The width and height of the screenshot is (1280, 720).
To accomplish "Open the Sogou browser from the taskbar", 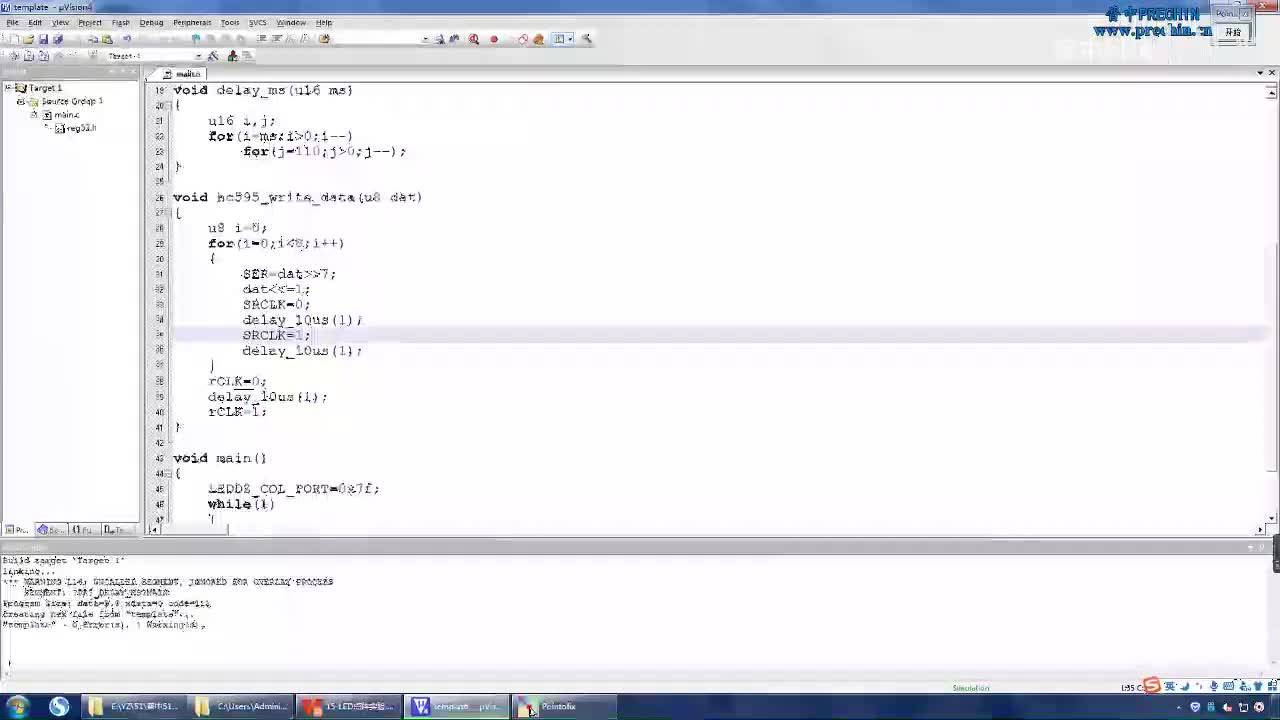I will point(59,706).
